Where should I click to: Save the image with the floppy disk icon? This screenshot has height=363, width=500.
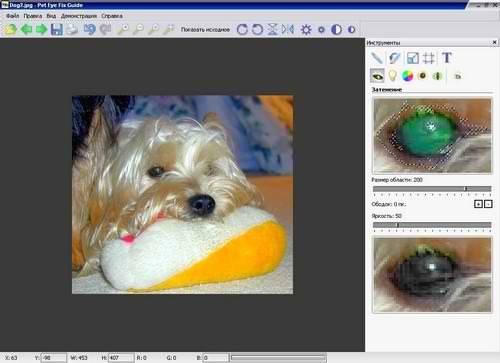(57, 29)
